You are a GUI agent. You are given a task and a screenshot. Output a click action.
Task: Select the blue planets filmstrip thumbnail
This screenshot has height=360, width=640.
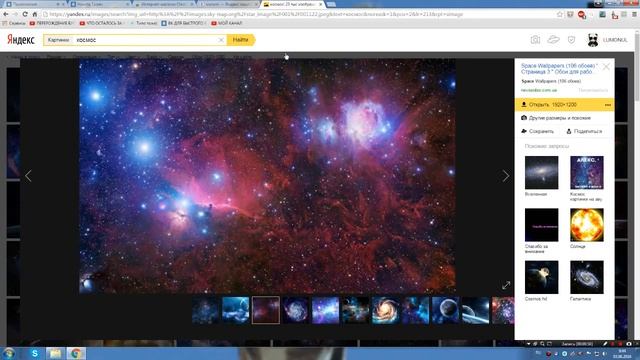(x=236, y=311)
